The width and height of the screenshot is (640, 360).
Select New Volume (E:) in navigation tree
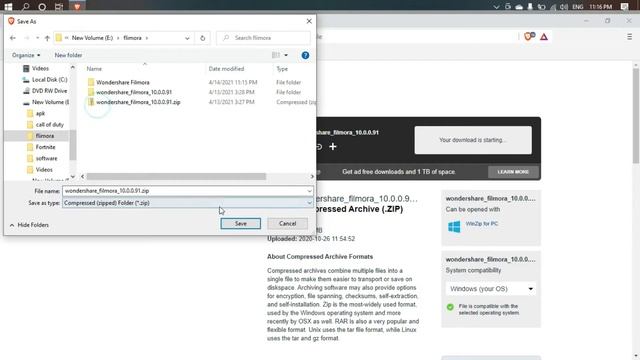[50, 102]
